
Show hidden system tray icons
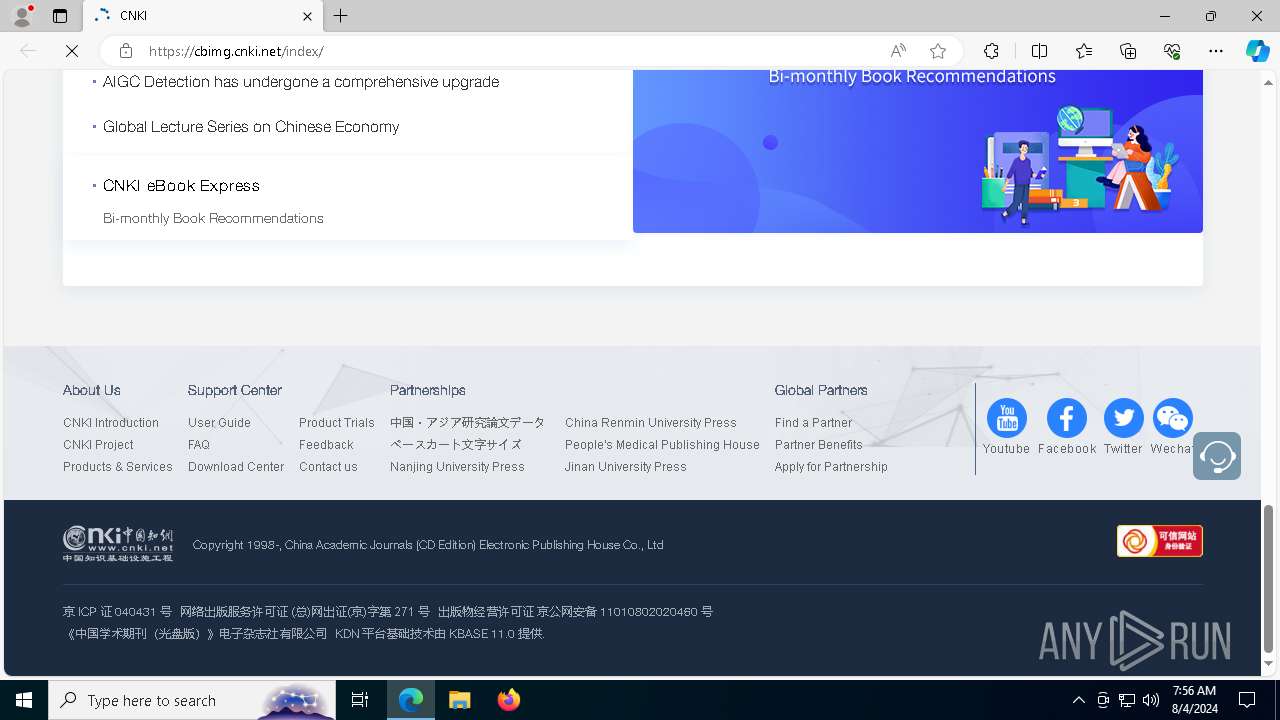1078,700
